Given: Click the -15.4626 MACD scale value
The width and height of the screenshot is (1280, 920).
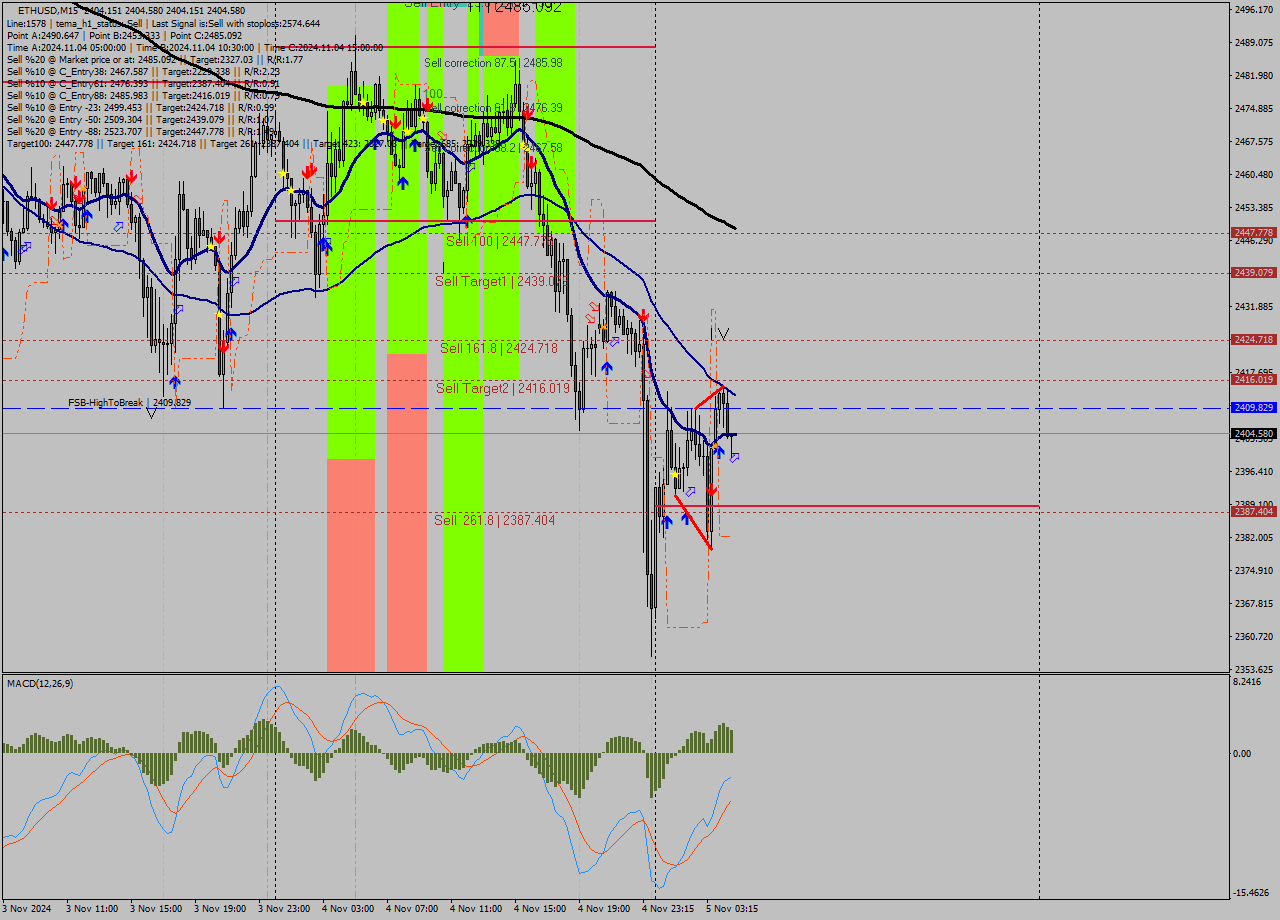Looking at the screenshot, I should (x=1253, y=892).
